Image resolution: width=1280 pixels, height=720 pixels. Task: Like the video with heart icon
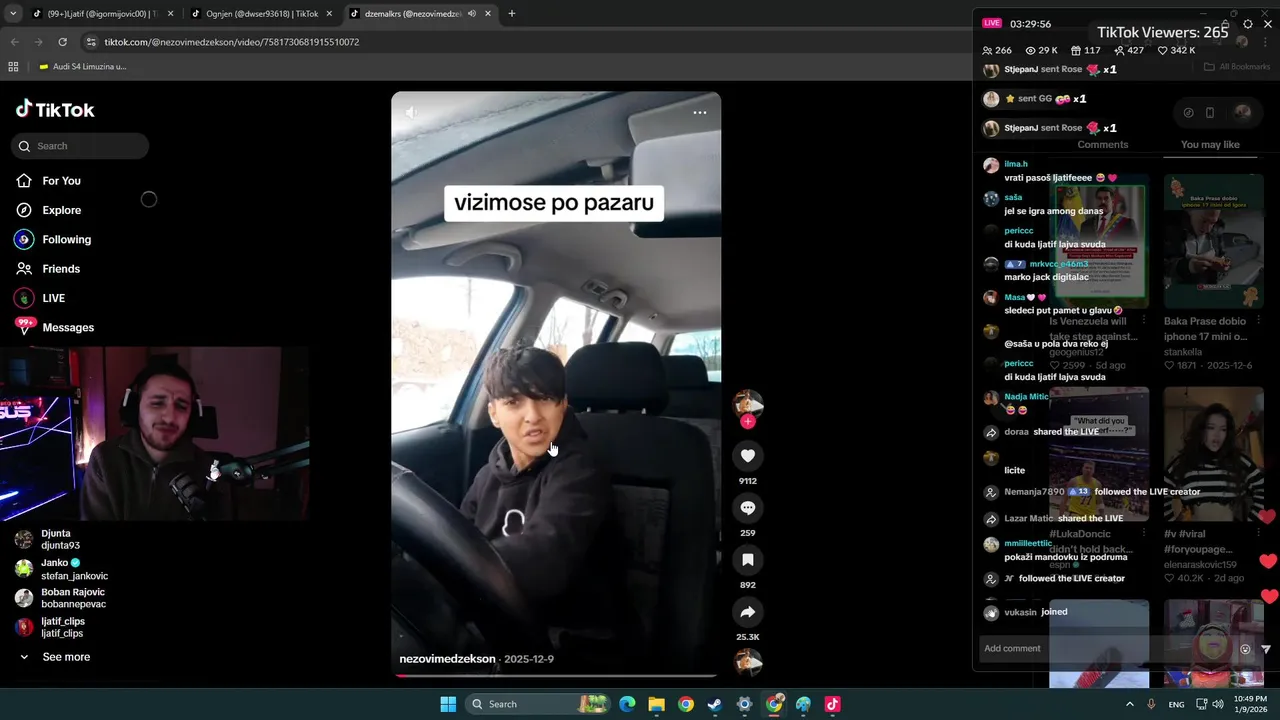[x=748, y=456]
